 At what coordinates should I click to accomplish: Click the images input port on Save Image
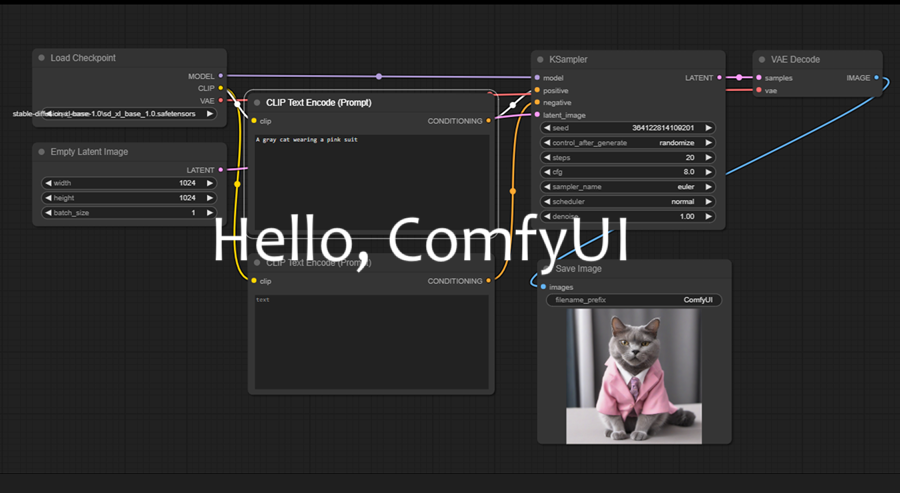543,287
